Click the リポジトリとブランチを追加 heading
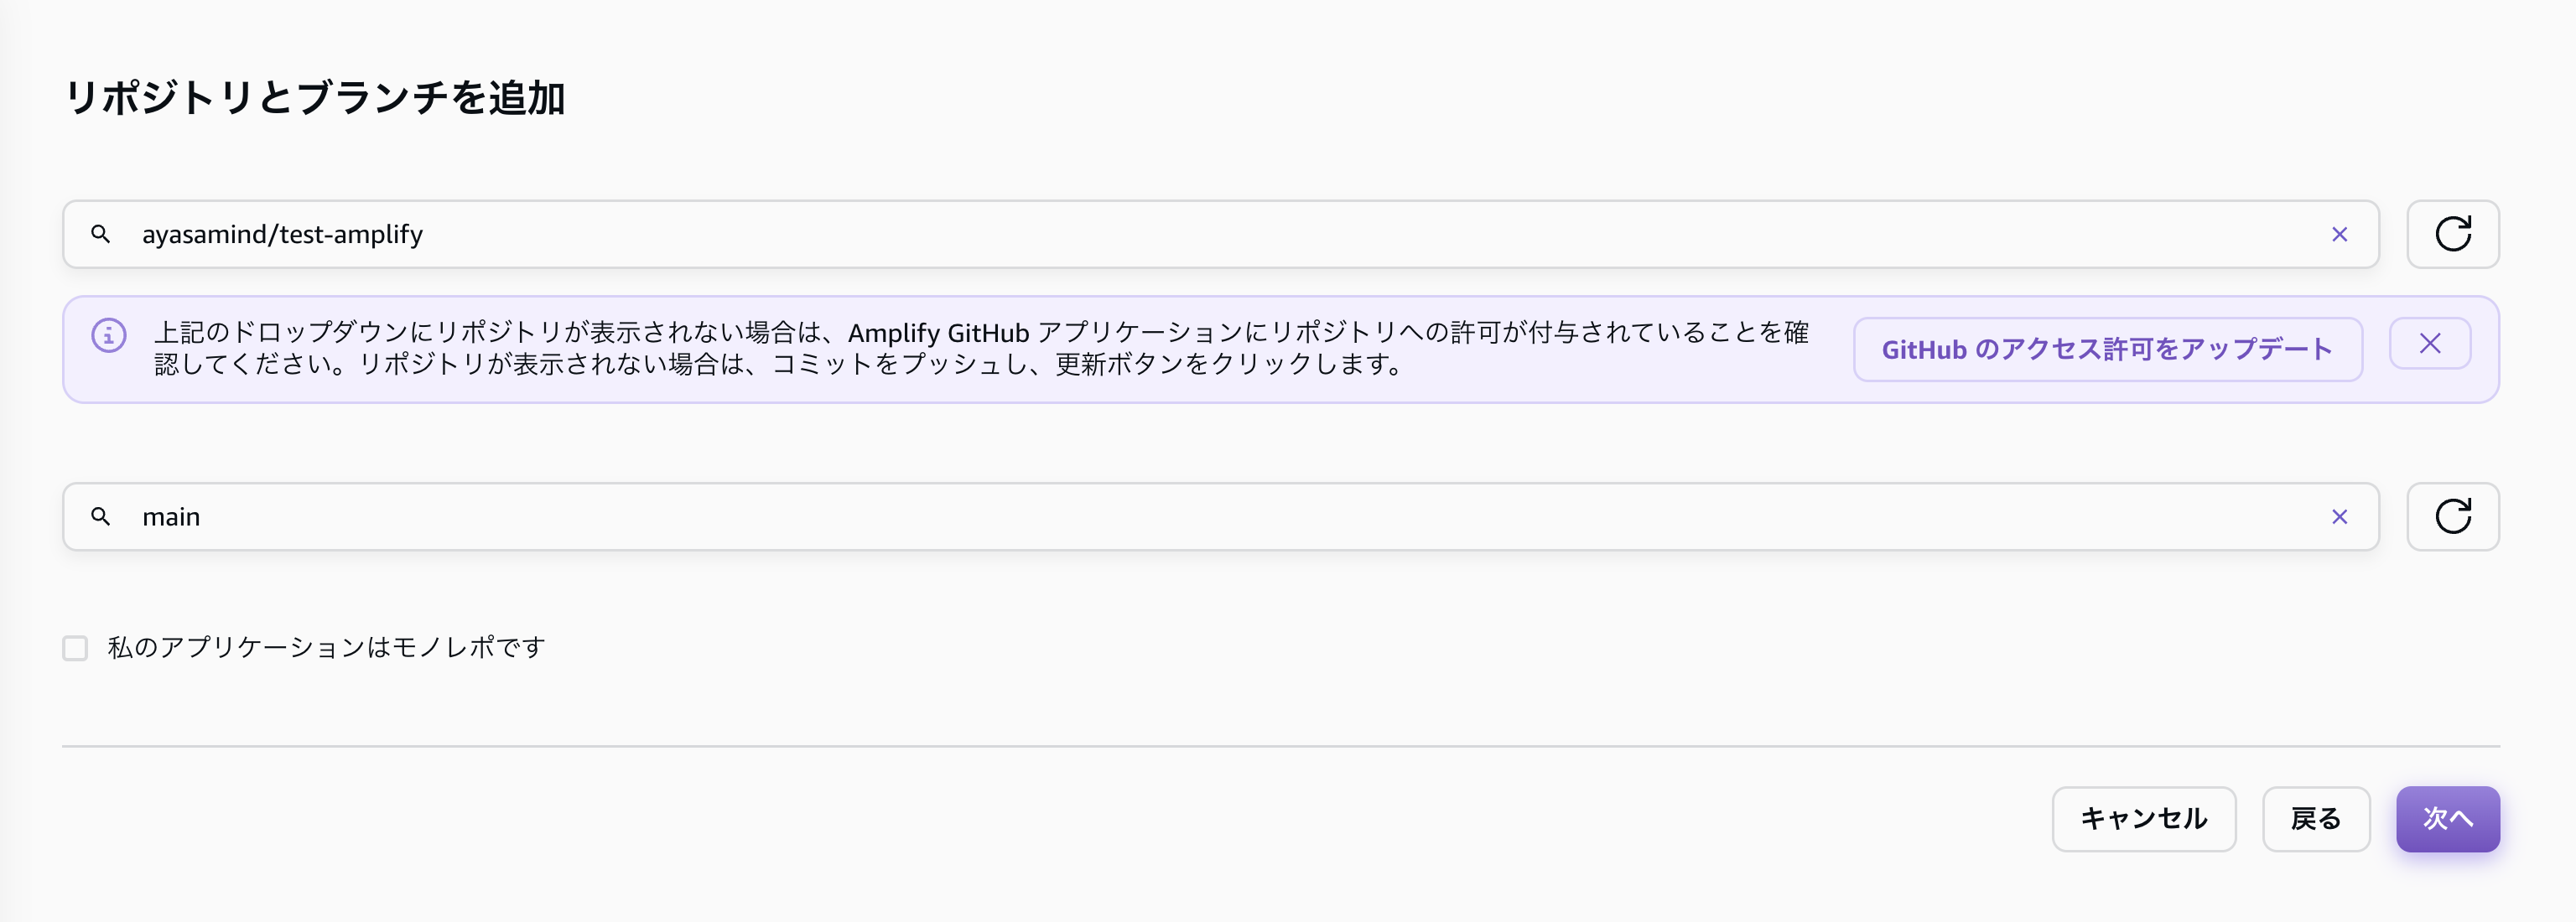This screenshot has width=2576, height=922. 317,98
